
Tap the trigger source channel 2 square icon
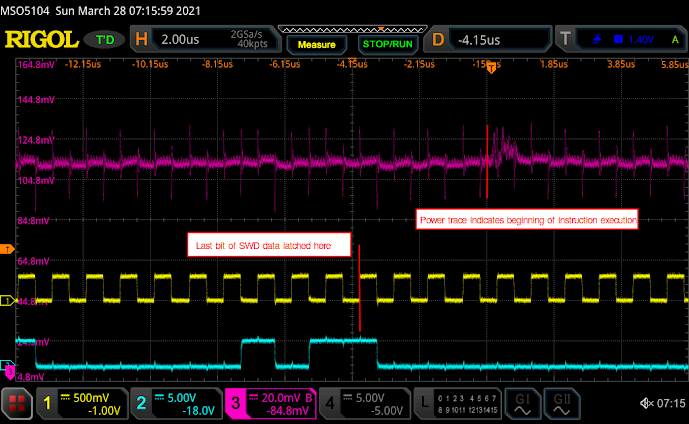(618, 39)
